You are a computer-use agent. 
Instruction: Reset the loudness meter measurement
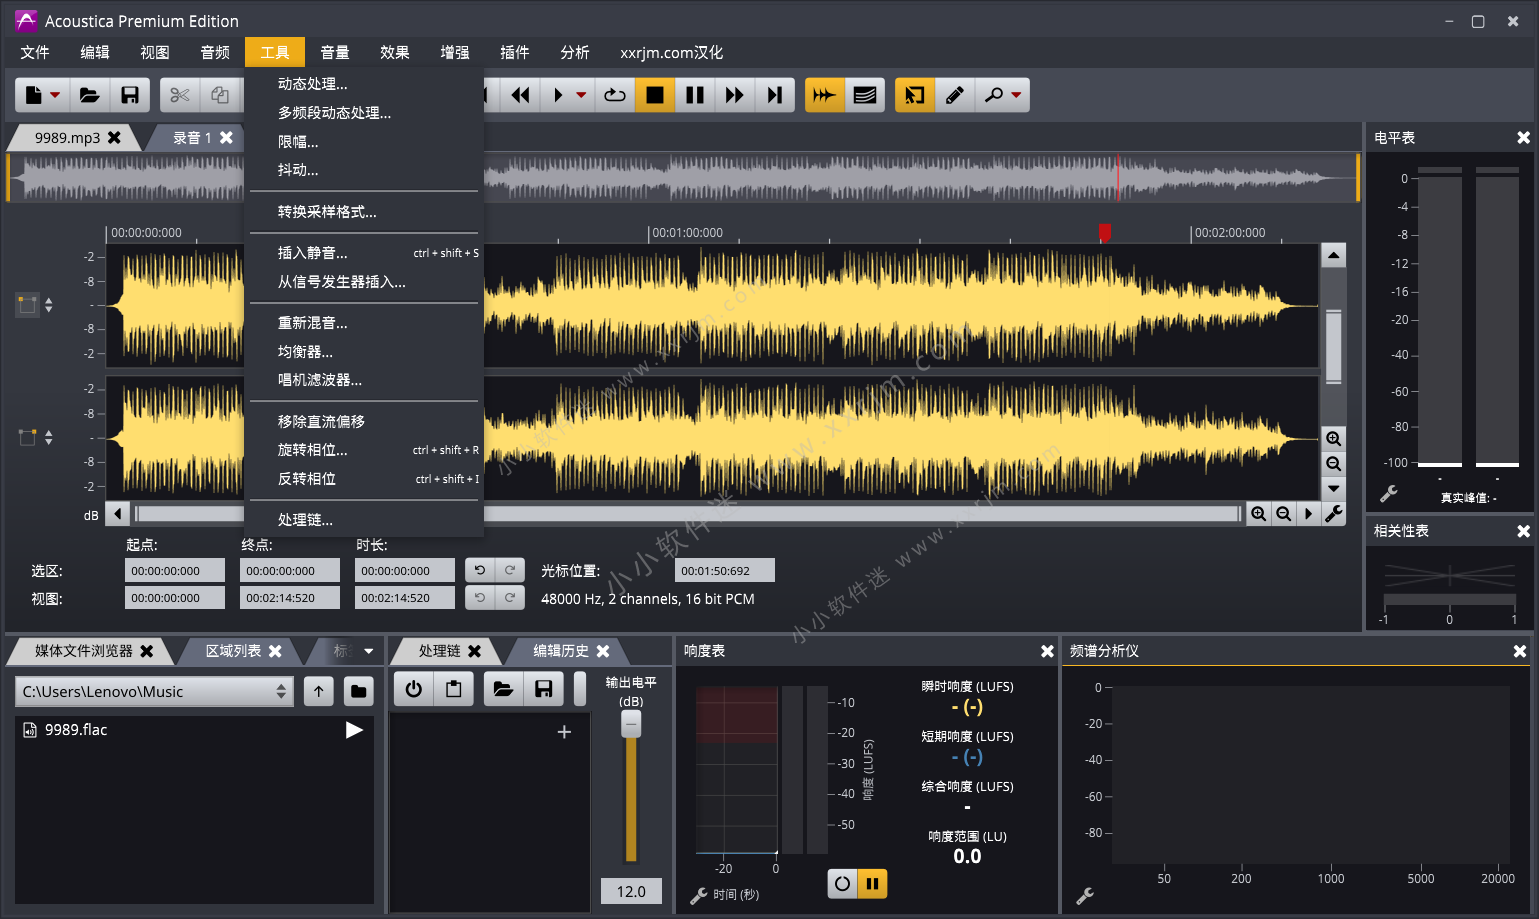(x=842, y=884)
